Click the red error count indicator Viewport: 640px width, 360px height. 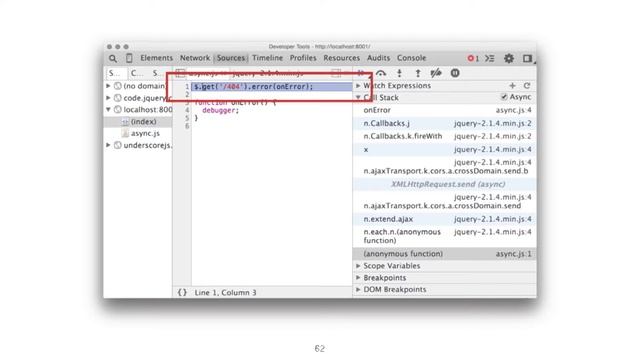coord(473,58)
